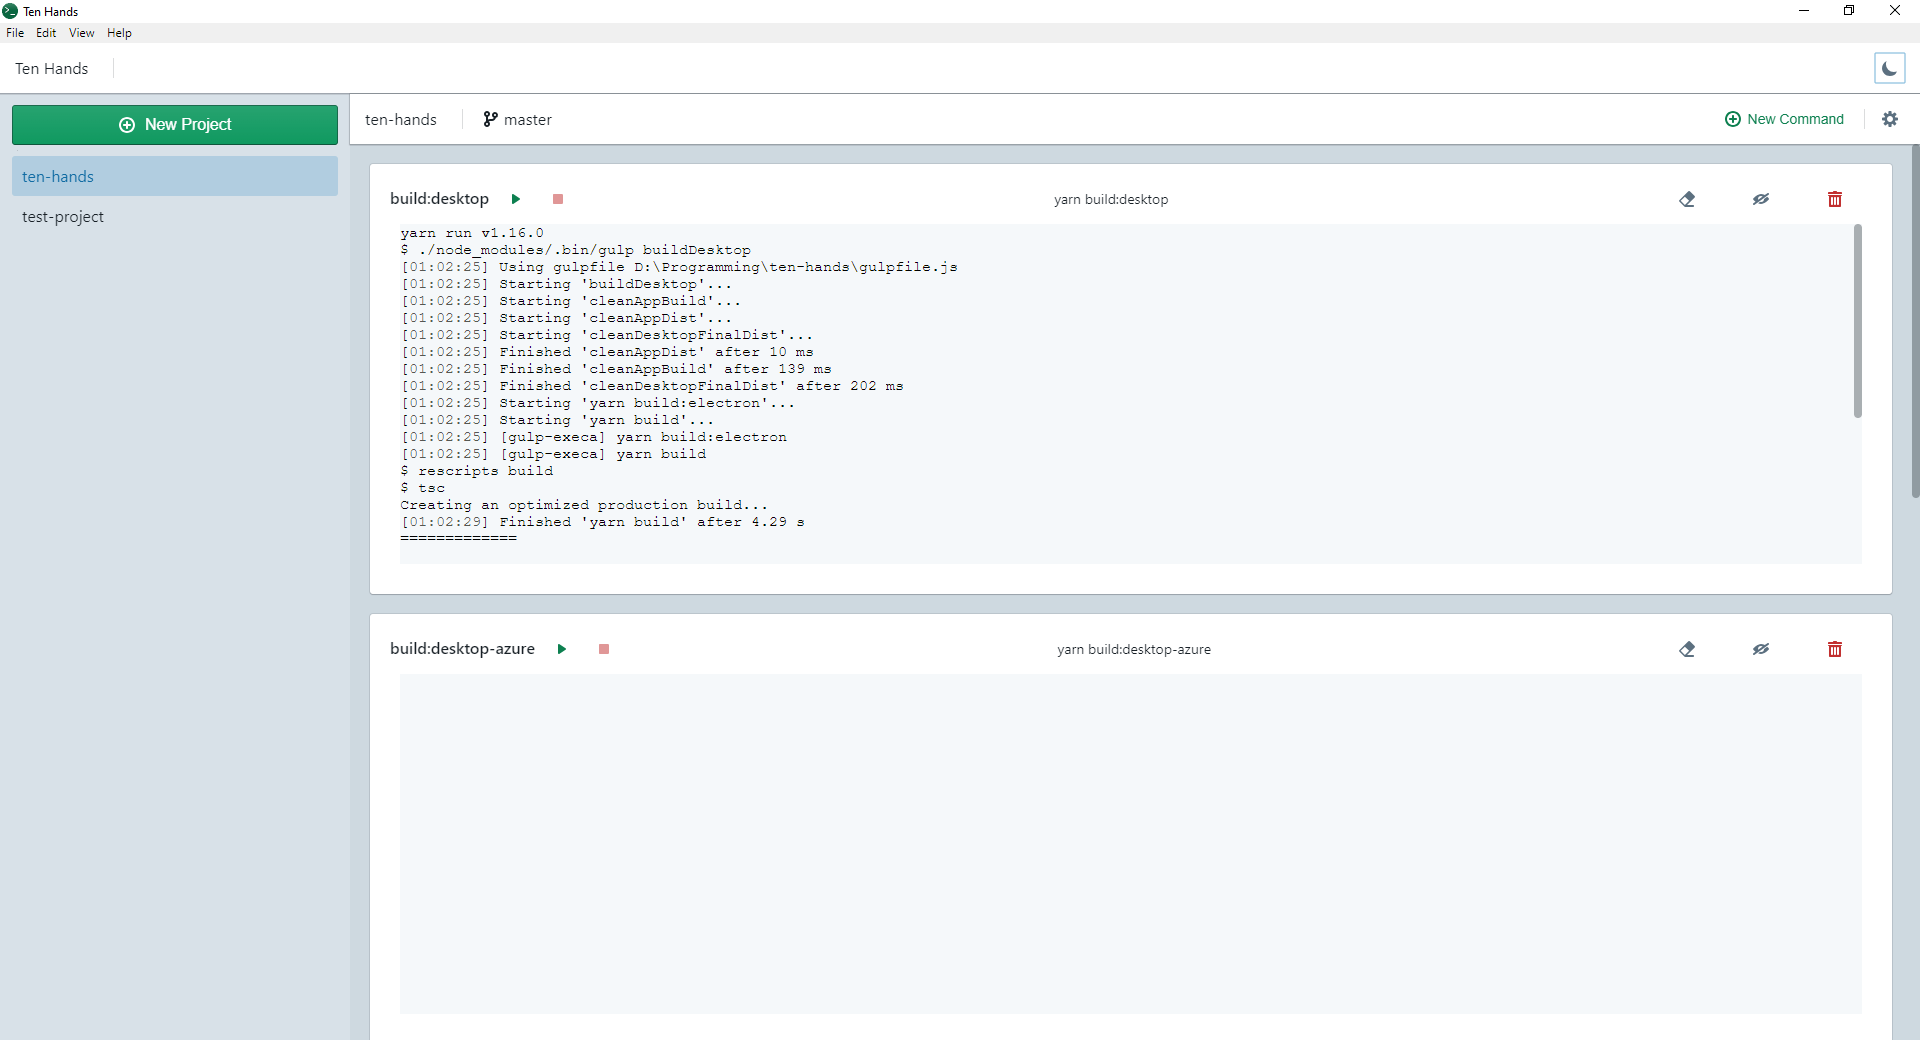Toggle dark mode with moon icon
The width and height of the screenshot is (1920, 1040).
coord(1889,69)
